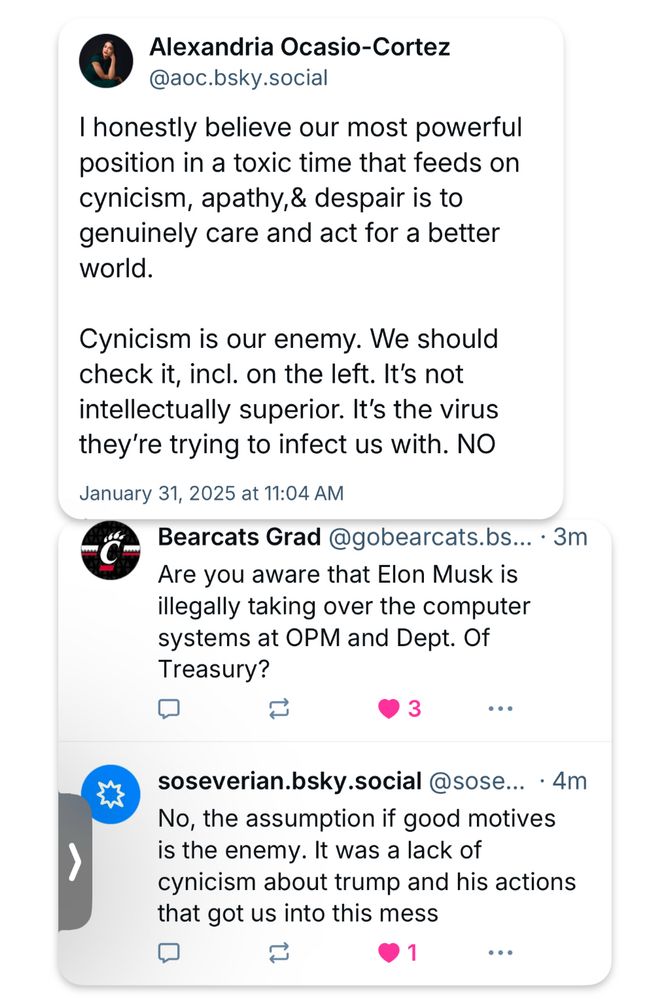Click the Alexandria Ocasio-Cortez display name
The image size is (649, 1000).
click(x=299, y=46)
